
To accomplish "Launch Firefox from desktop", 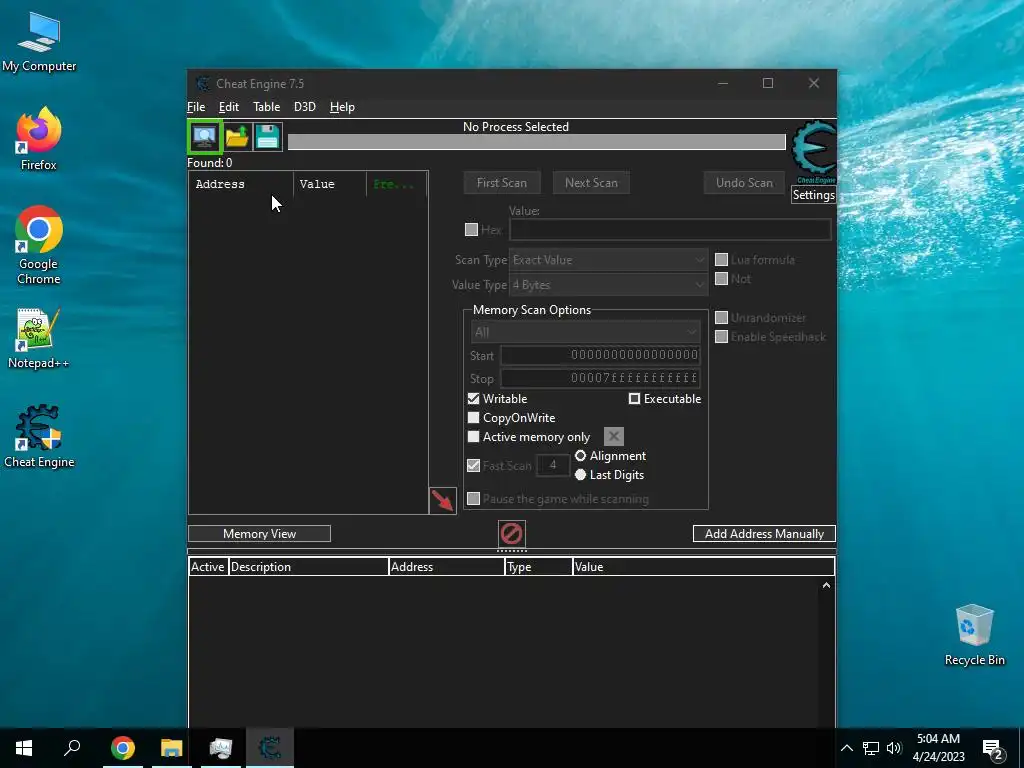I will 39,139.
